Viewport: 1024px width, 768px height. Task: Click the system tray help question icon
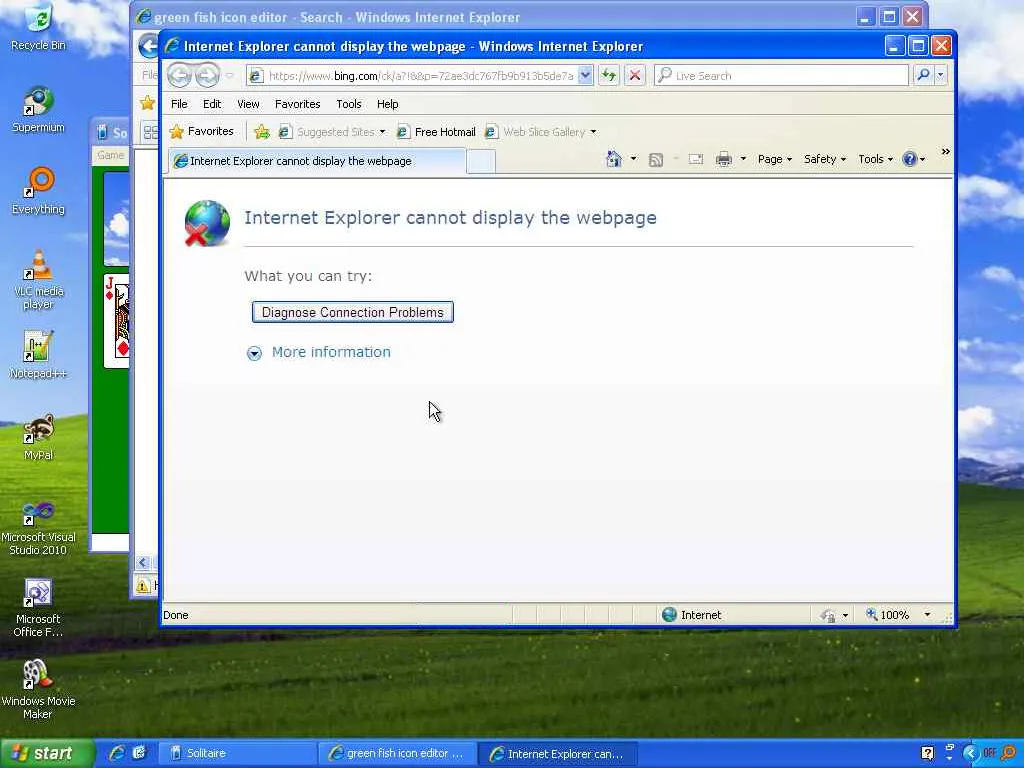(927, 753)
